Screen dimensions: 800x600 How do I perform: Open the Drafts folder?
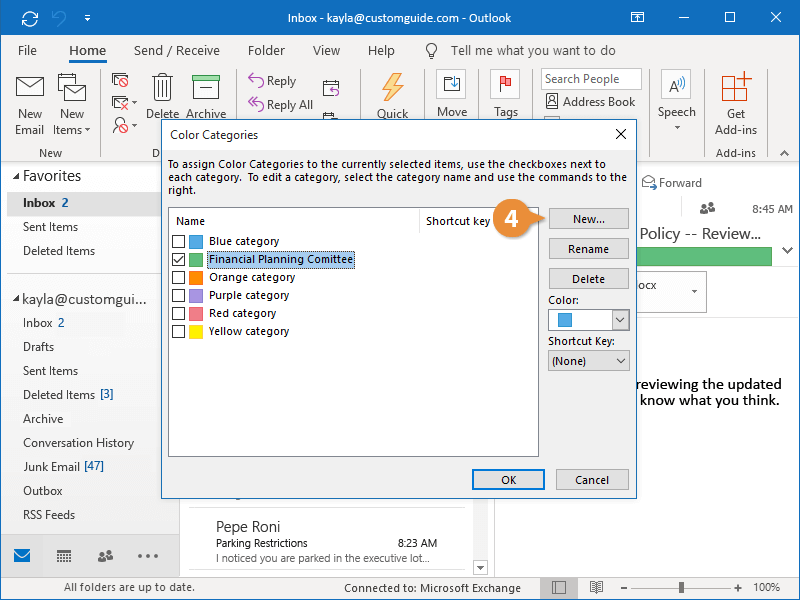pyautogui.click(x=38, y=347)
